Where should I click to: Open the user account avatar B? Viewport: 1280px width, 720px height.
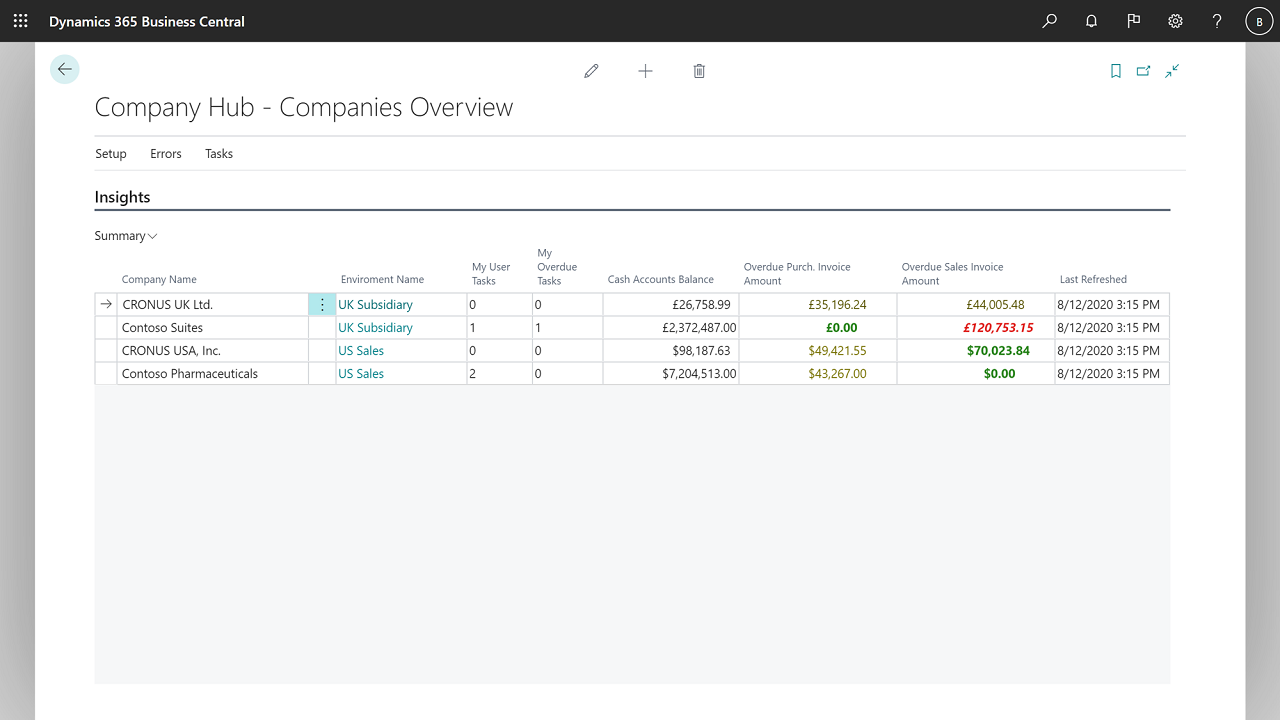tap(1259, 21)
